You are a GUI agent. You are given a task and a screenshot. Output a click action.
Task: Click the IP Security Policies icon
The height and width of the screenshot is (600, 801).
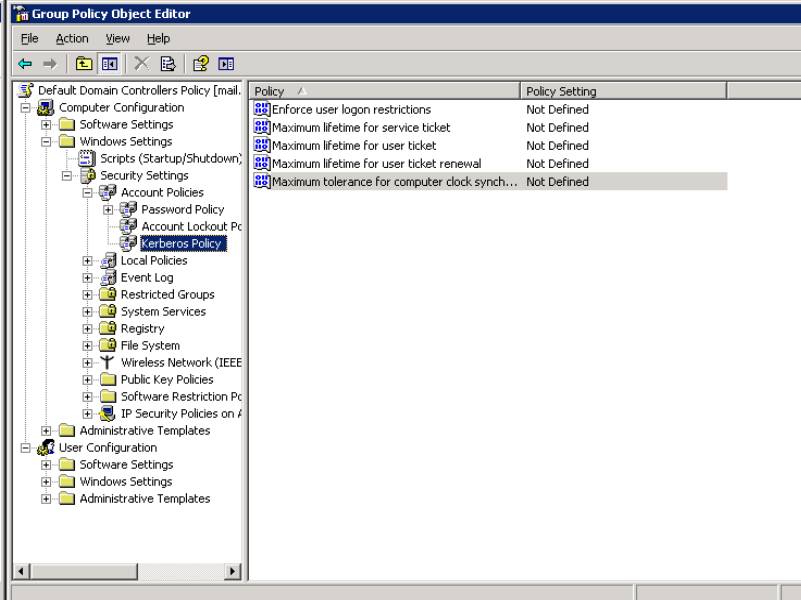coord(107,414)
